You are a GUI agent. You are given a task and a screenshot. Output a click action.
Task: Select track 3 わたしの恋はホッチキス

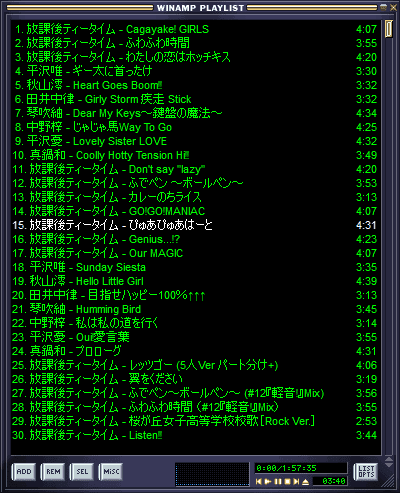click(x=196, y=57)
